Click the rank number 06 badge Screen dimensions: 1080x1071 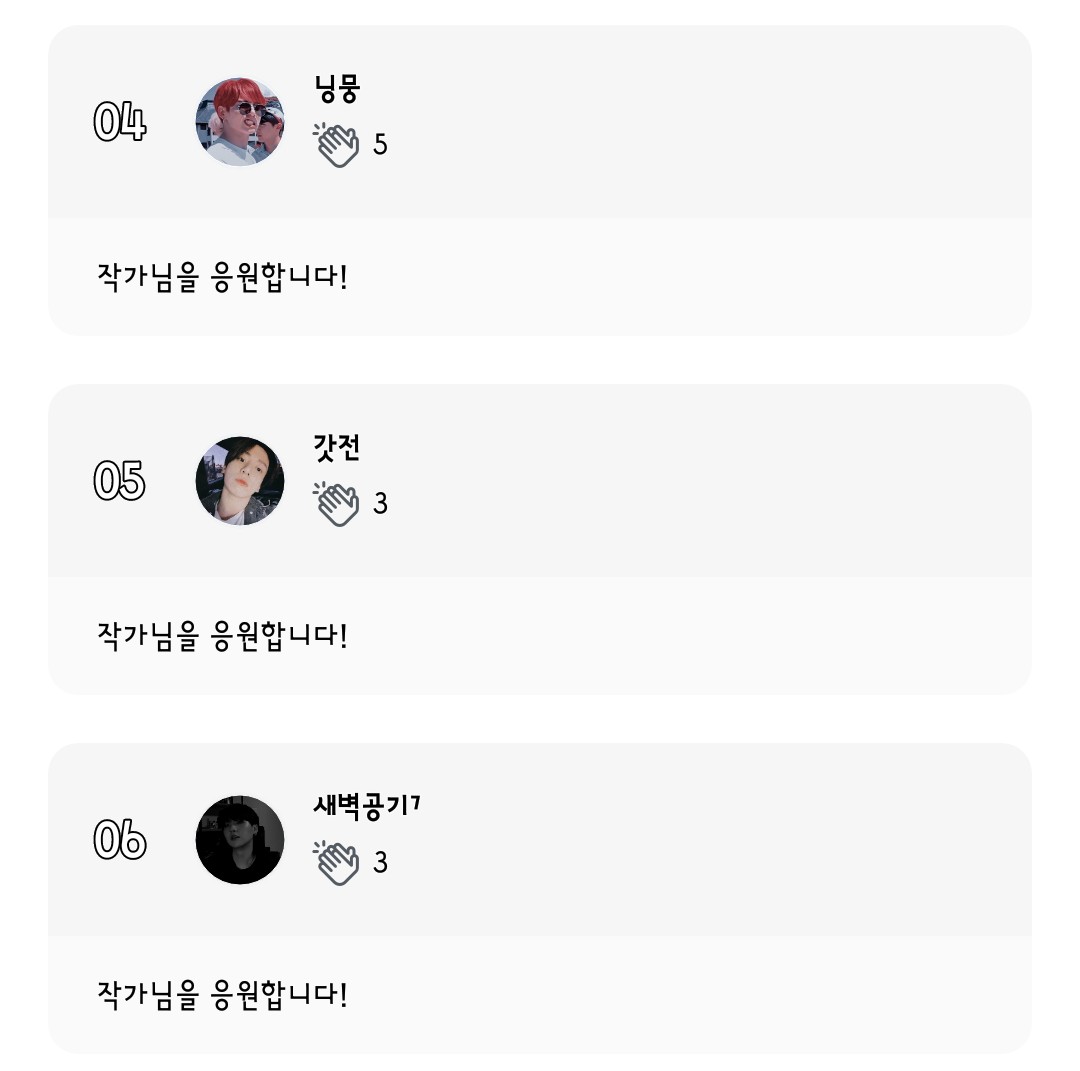[x=120, y=840]
